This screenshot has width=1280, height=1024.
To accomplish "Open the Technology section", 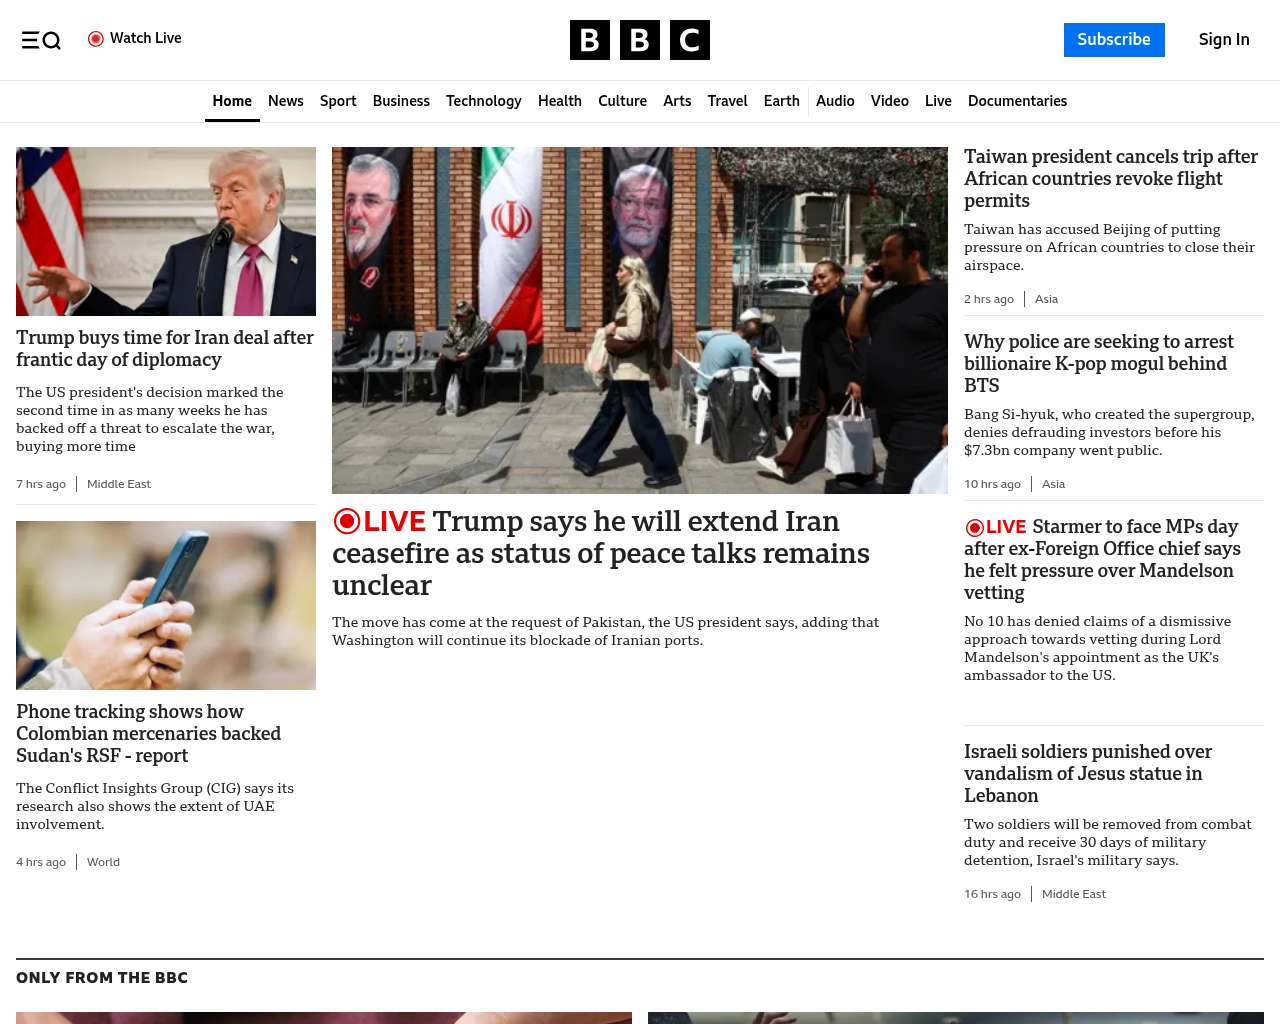I will [x=484, y=101].
